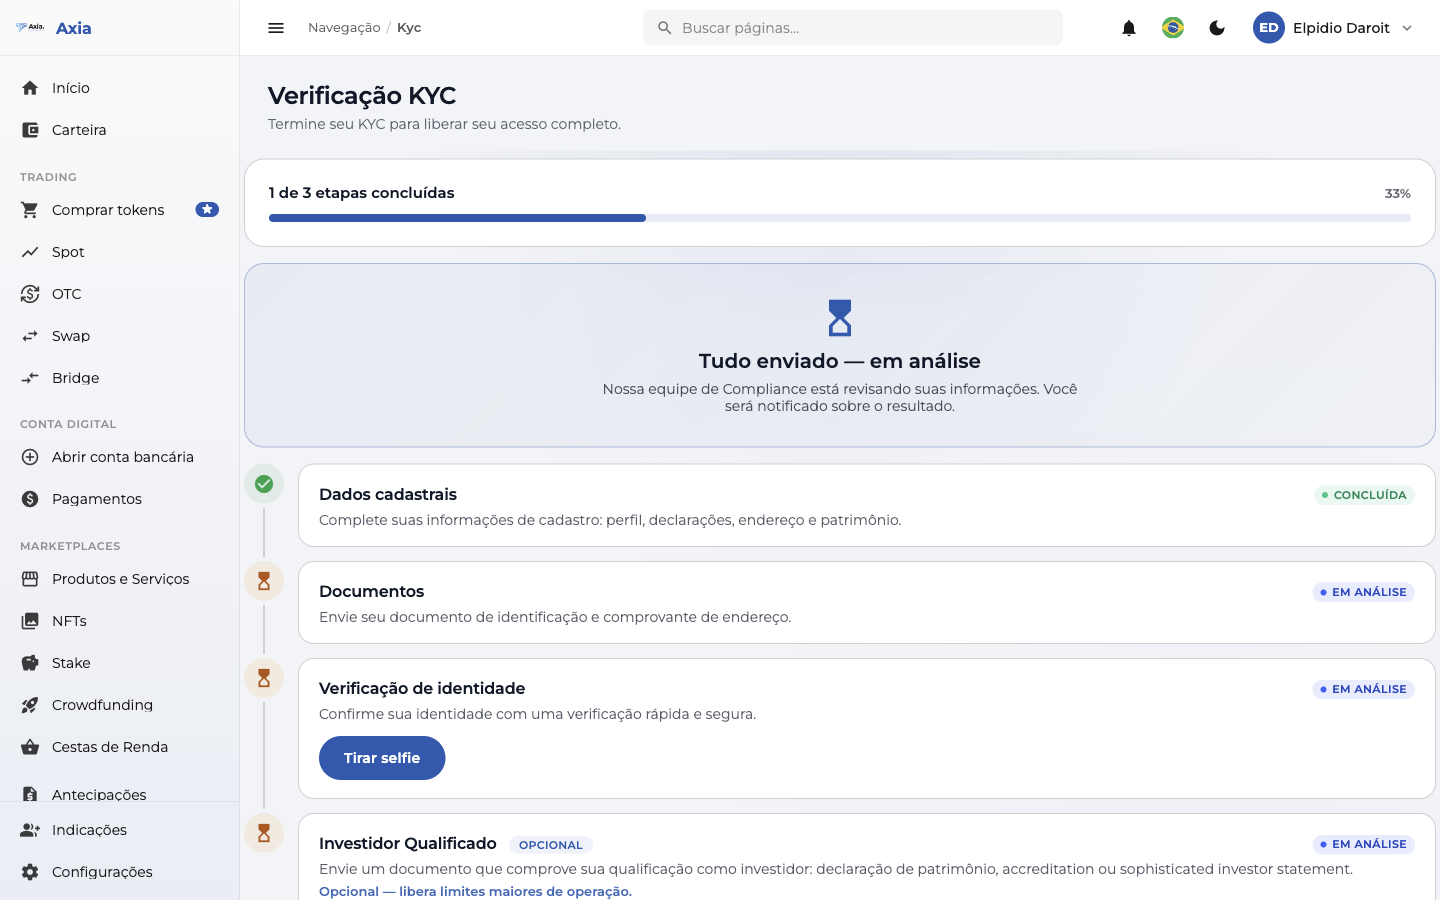The height and width of the screenshot is (900, 1440).
Task: Click the OPCIONAL tag on Investidor Qualificado
Action: click(551, 845)
